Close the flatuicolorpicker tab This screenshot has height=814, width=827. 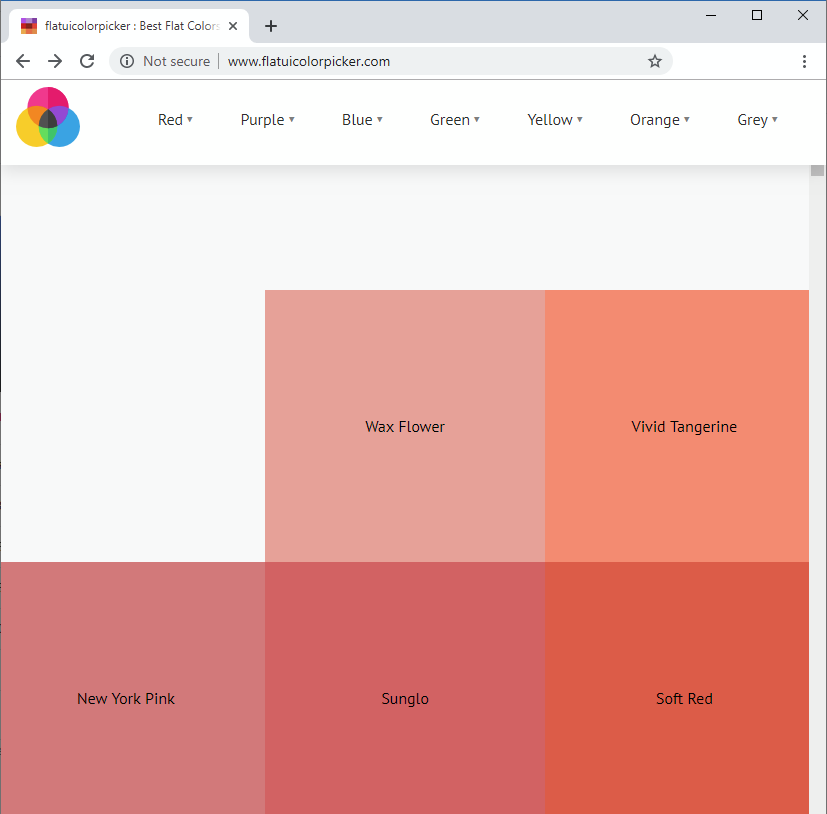(233, 26)
